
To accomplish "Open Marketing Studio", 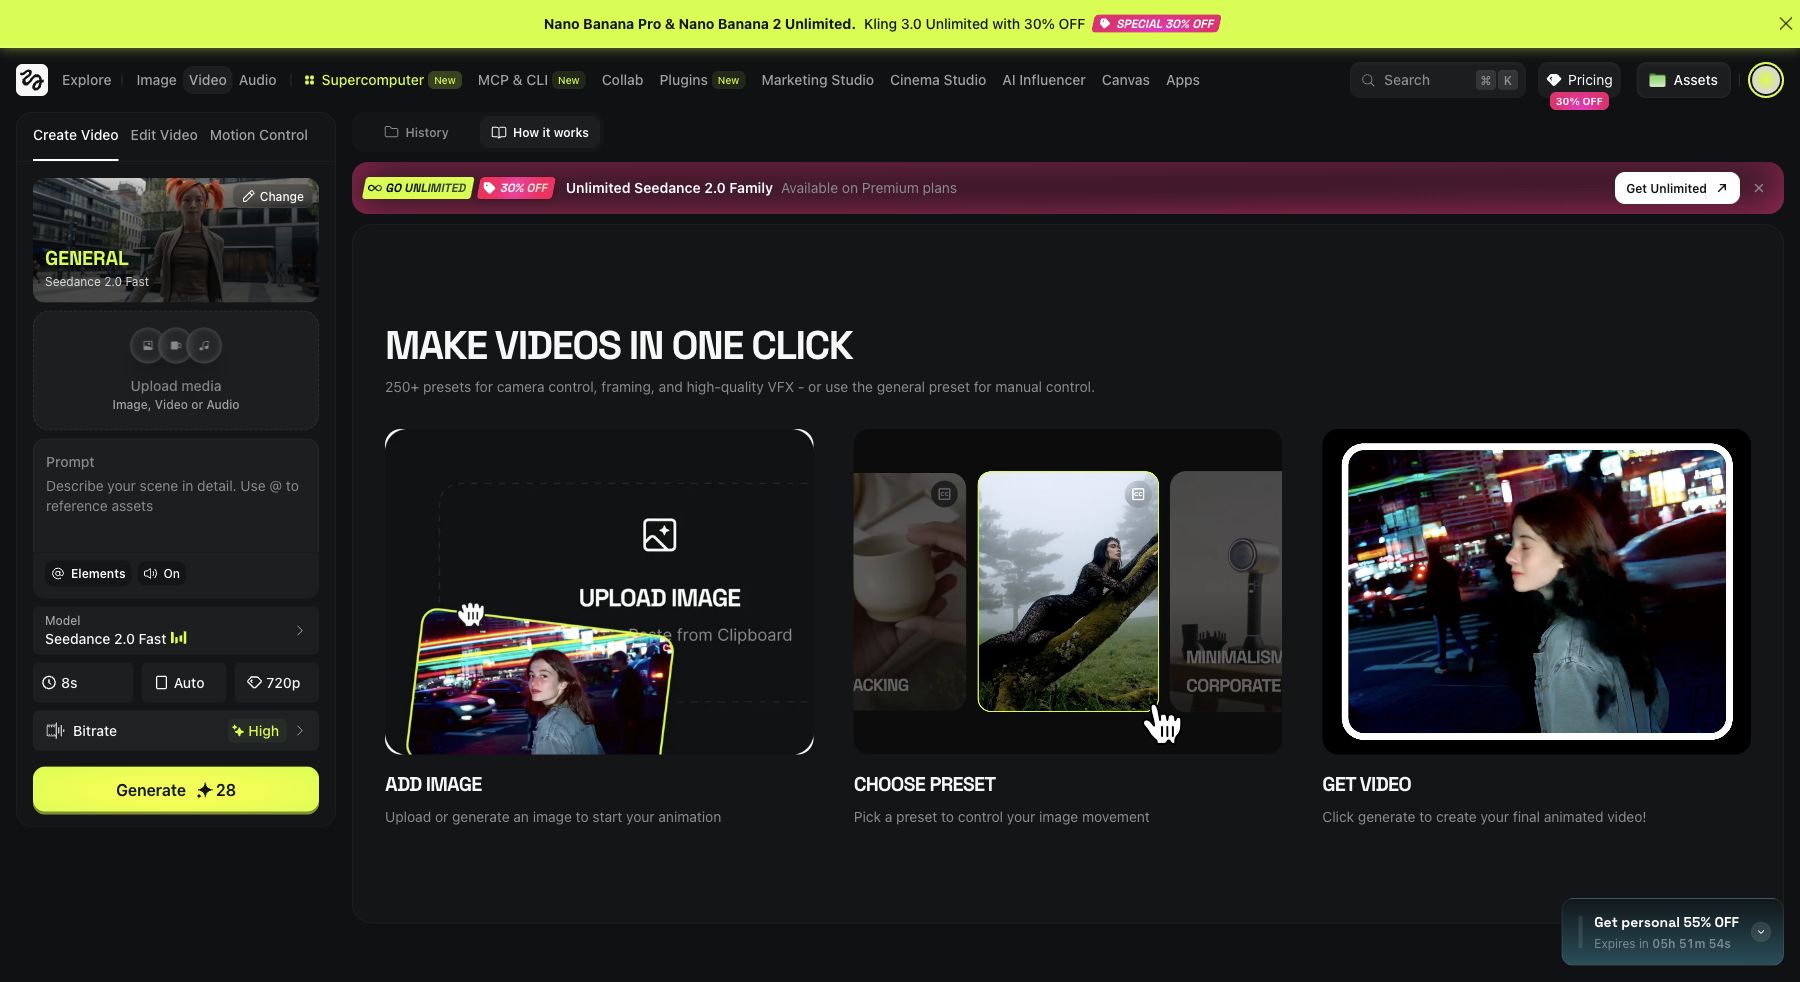I will pyautogui.click(x=817, y=80).
